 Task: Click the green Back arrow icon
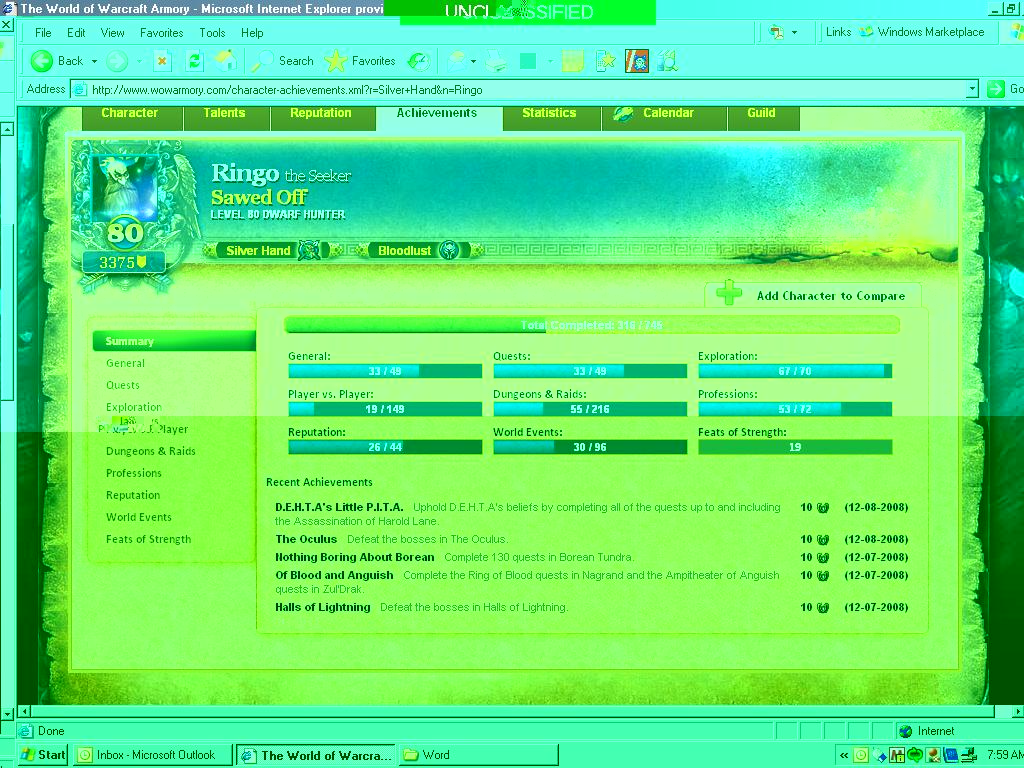(42, 61)
